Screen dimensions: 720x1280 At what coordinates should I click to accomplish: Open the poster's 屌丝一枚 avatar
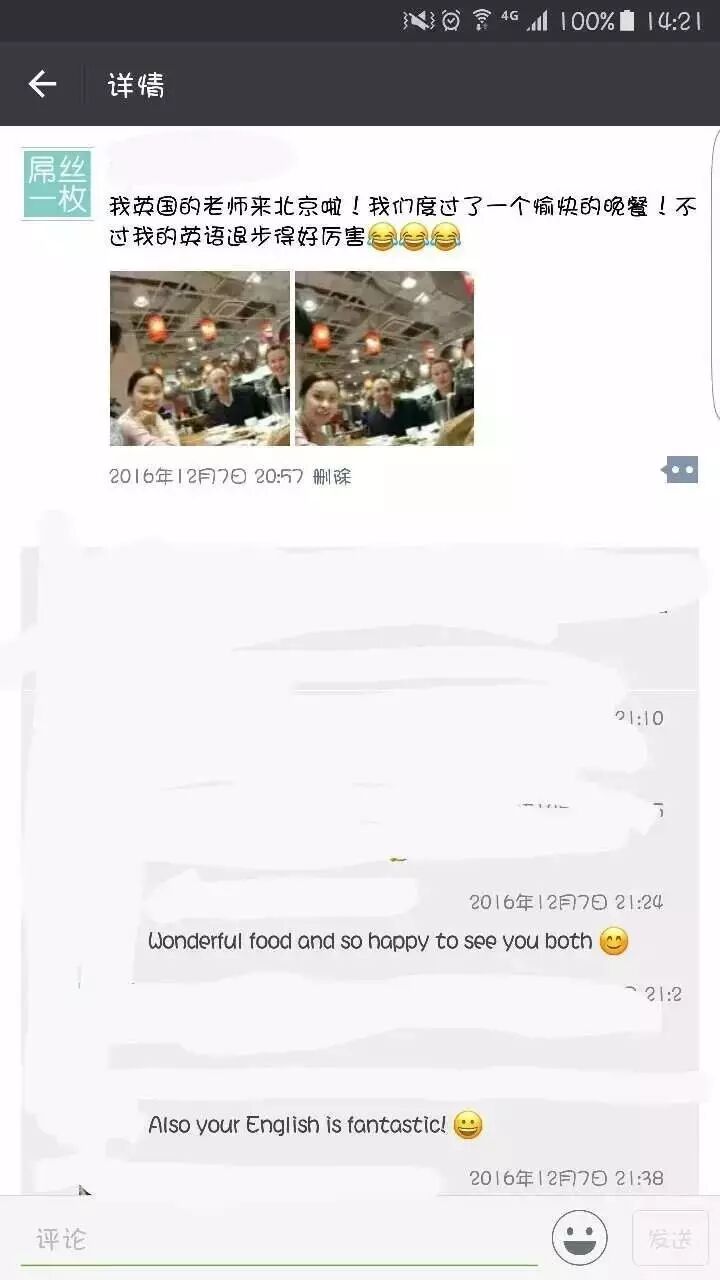click(x=58, y=183)
